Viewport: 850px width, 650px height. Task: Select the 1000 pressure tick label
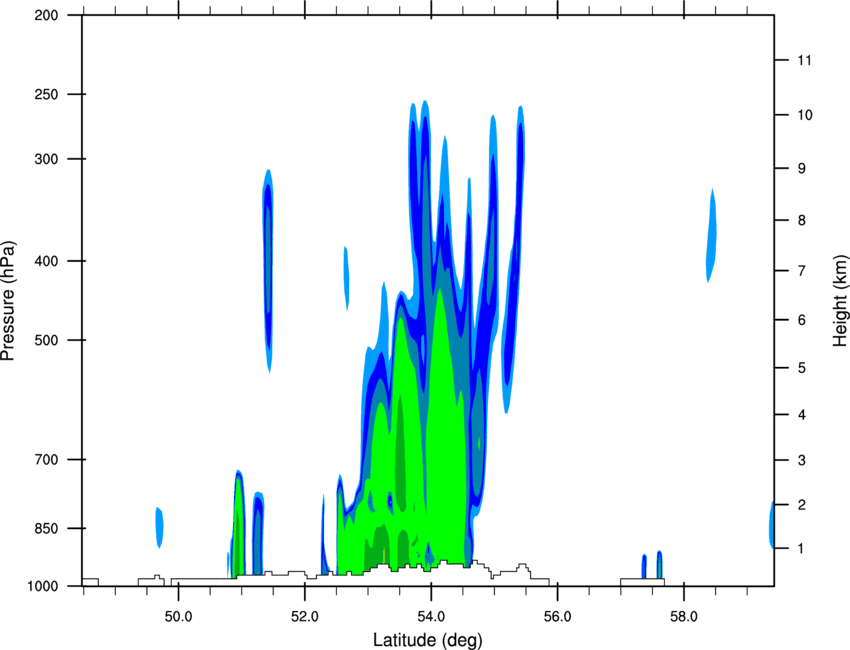pos(42,586)
